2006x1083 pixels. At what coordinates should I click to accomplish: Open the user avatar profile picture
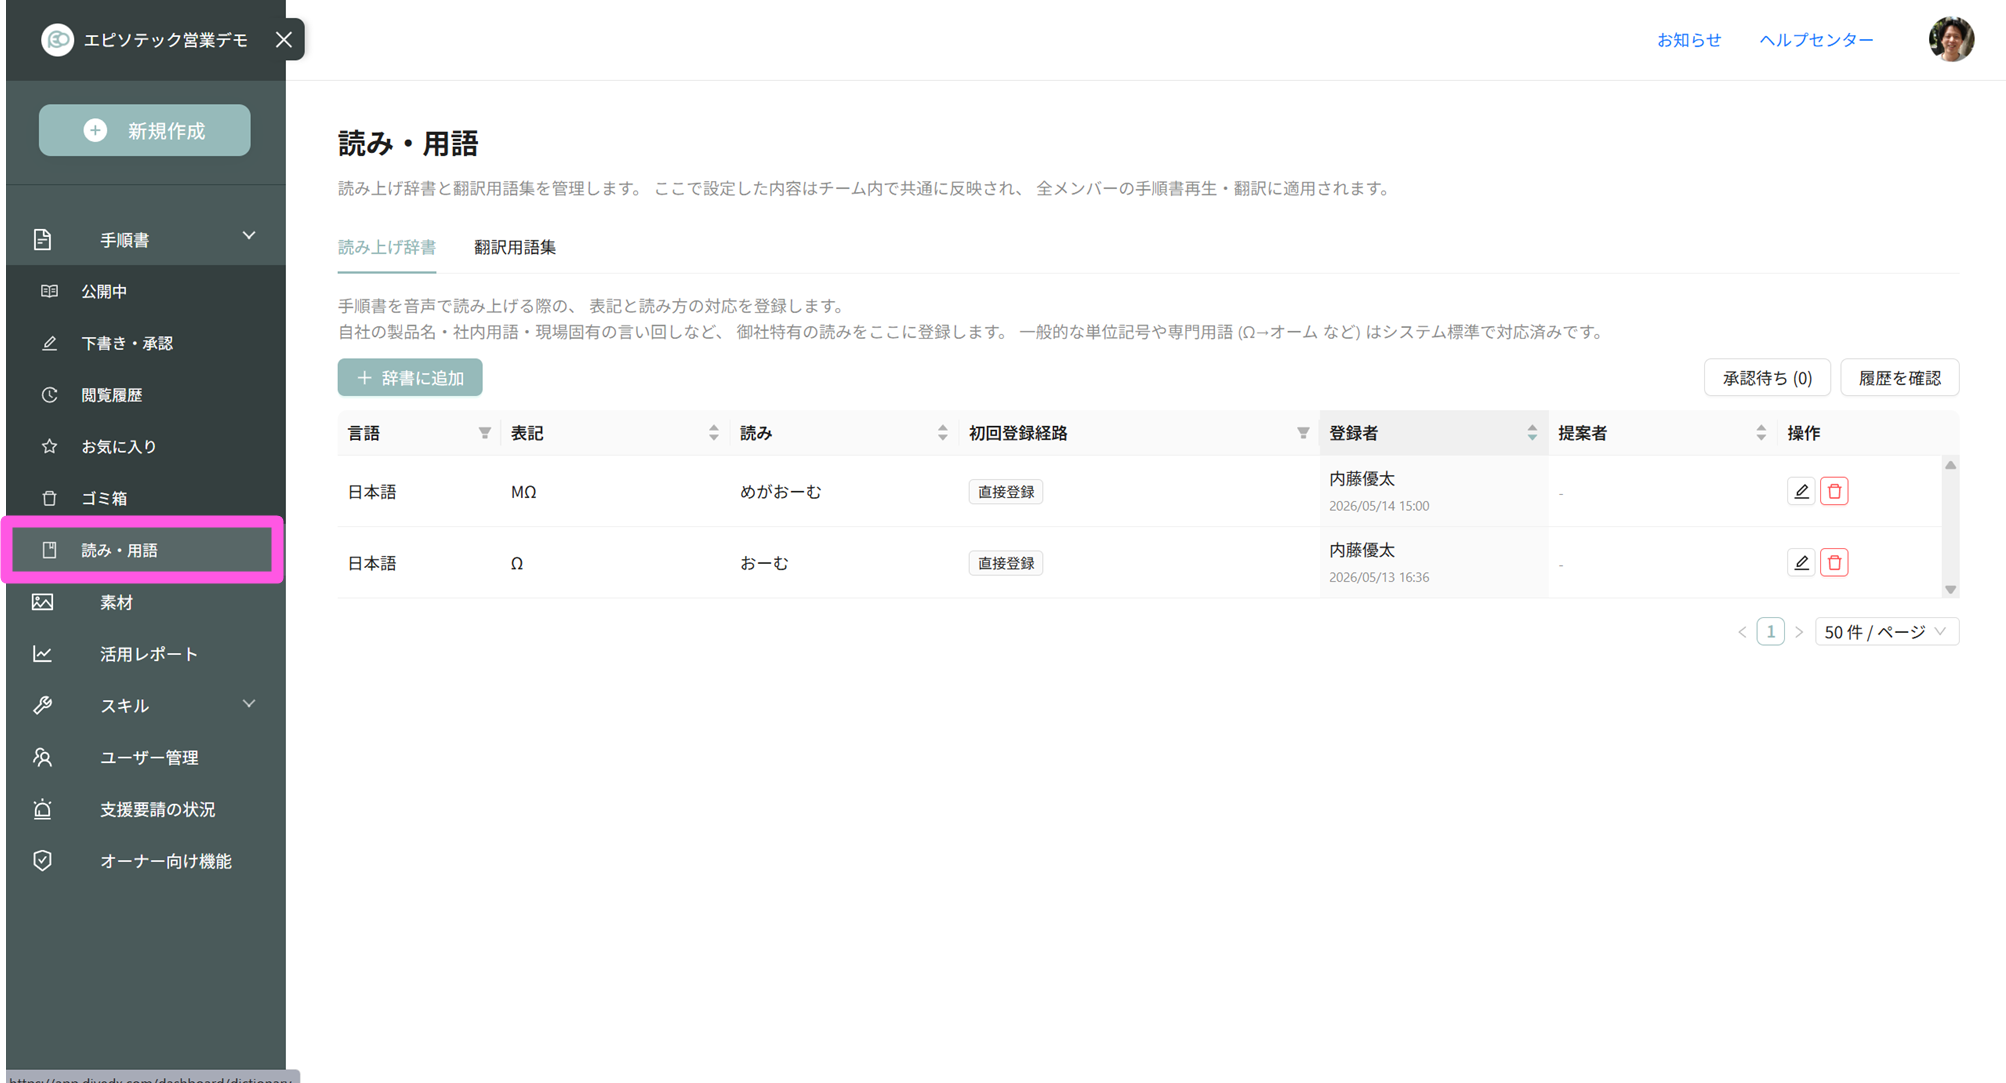click(x=1951, y=40)
